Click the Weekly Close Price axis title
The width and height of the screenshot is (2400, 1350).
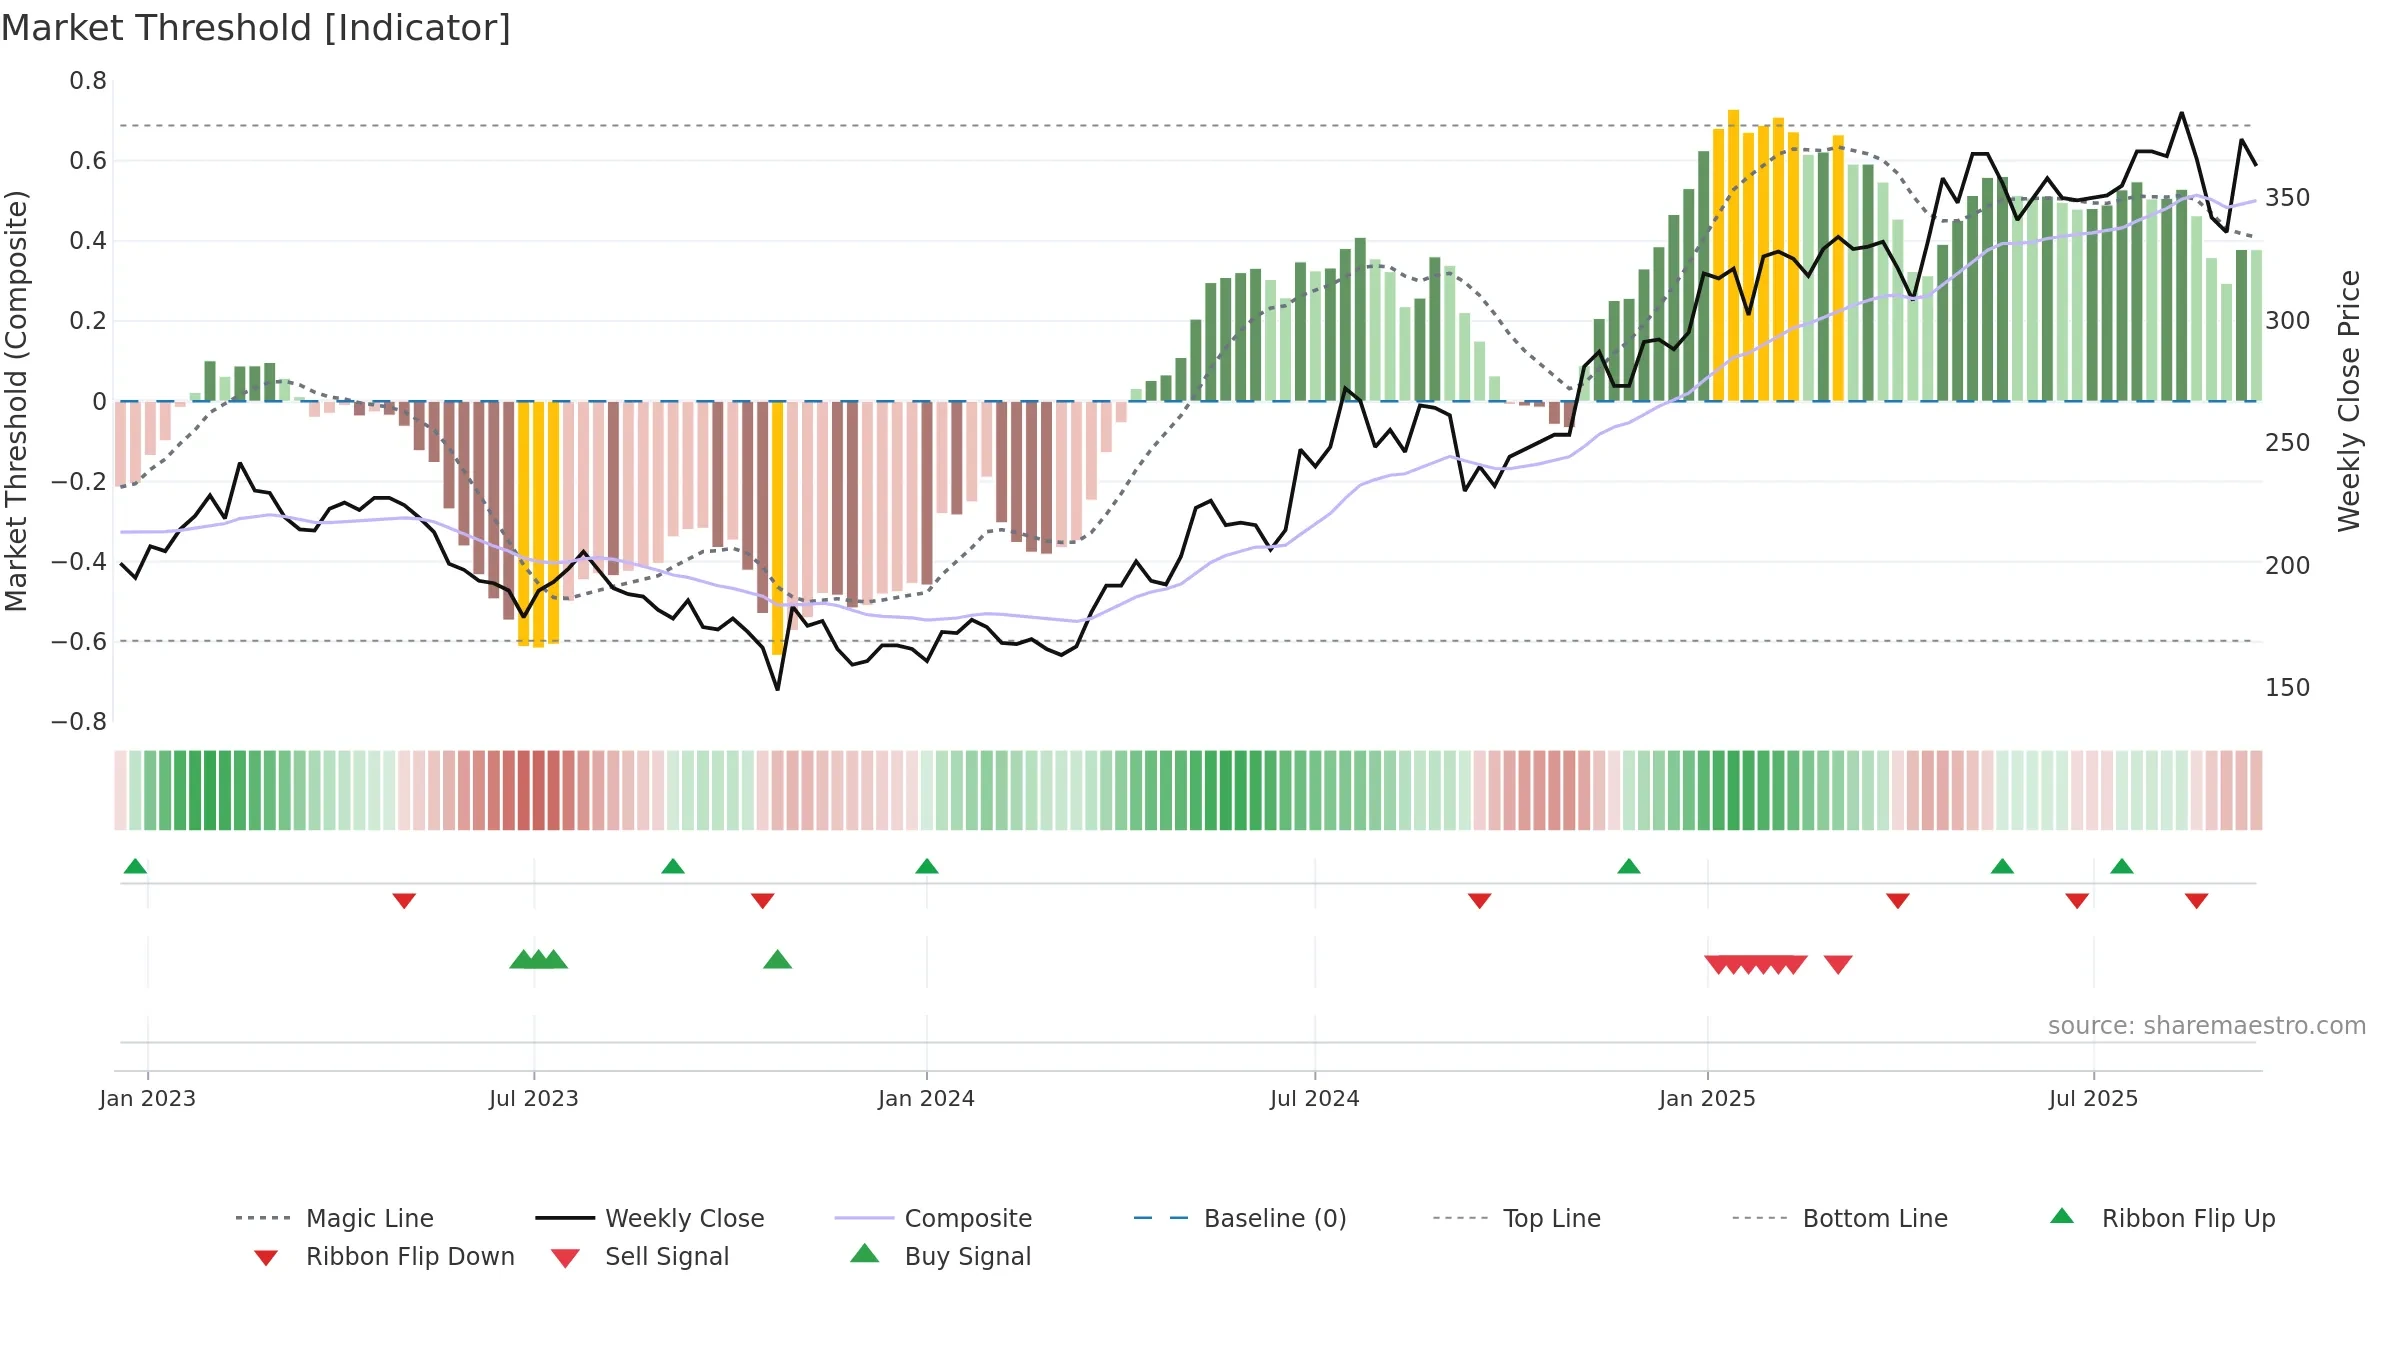pyautogui.click(x=2348, y=400)
